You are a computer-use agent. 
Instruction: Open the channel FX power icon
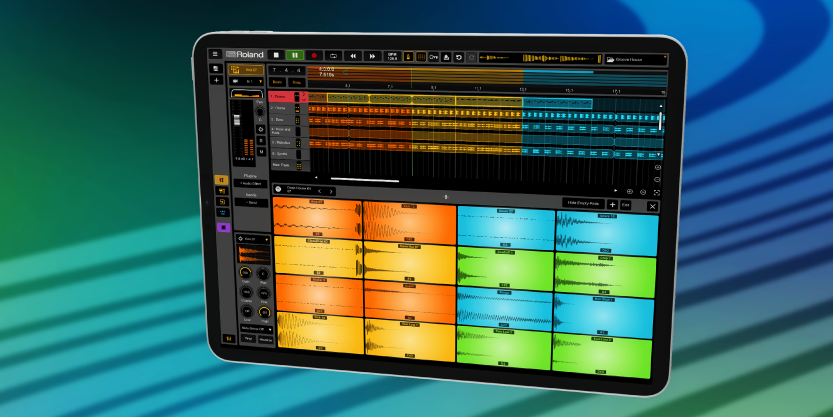(x=261, y=129)
